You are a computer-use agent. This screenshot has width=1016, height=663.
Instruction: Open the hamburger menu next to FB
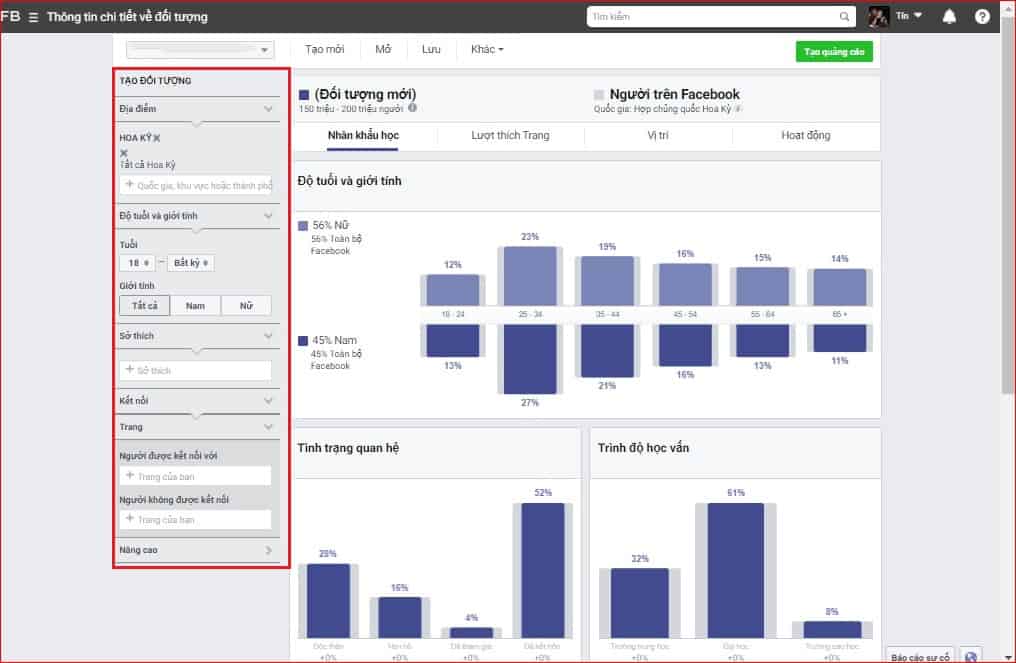[34, 17]
